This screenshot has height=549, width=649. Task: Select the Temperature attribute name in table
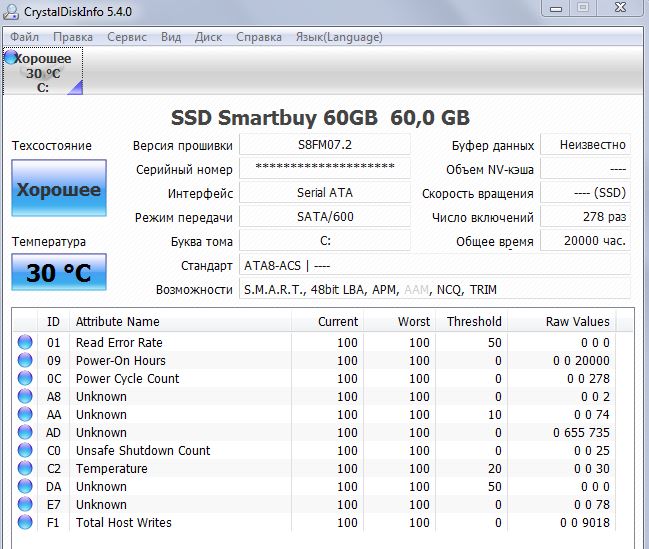[x=111, y=468]
